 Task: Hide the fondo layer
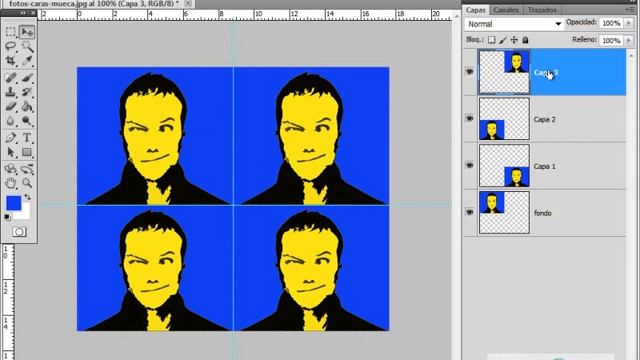click(470, 212)
